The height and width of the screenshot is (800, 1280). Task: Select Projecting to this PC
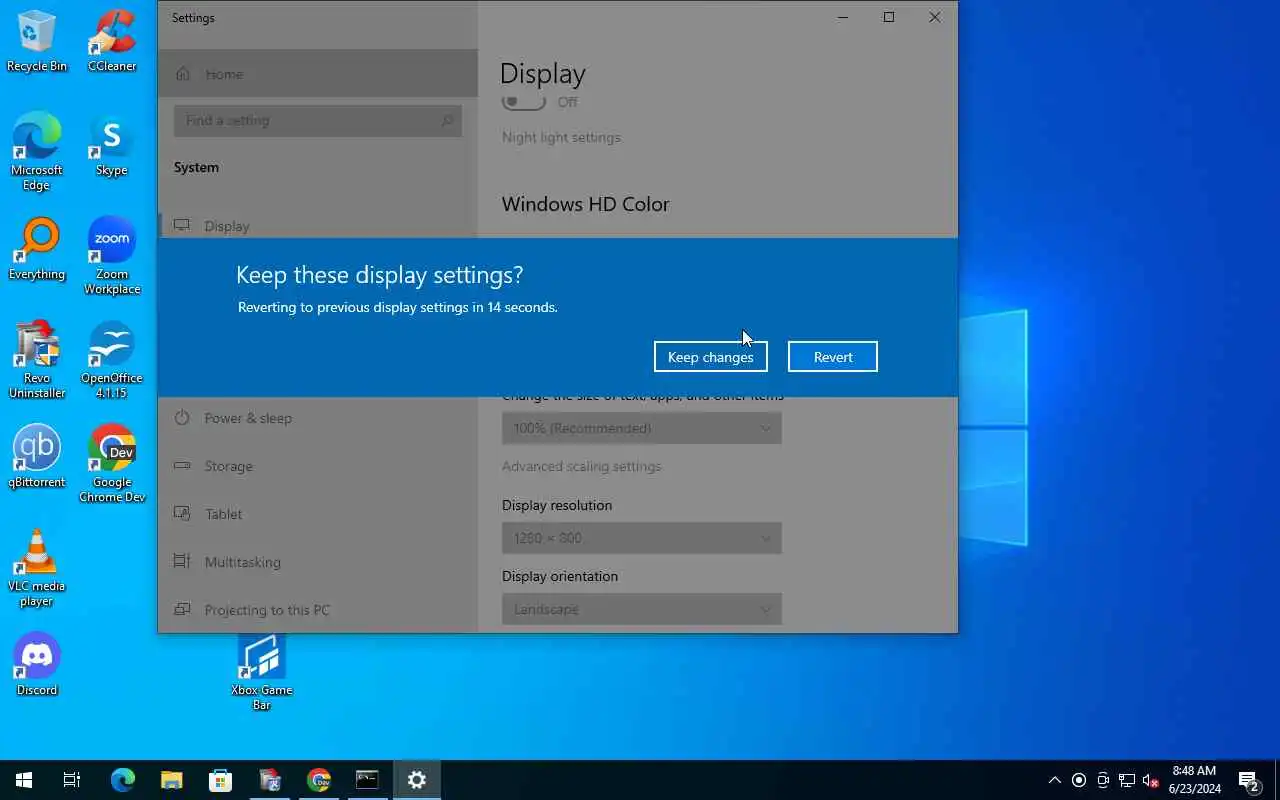coord(318,609)
